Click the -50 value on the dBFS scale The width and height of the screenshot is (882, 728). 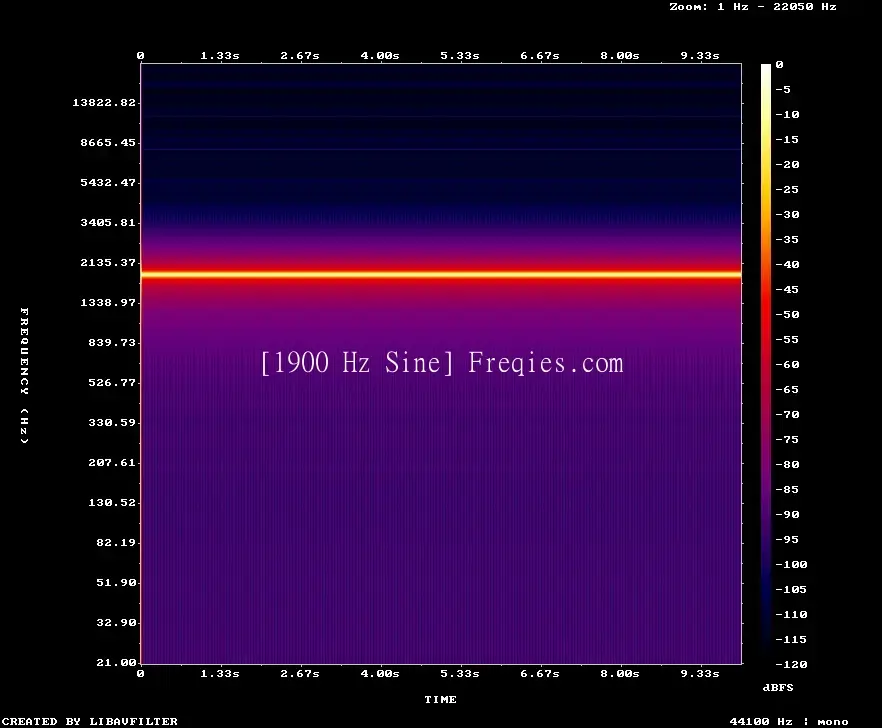787,314
